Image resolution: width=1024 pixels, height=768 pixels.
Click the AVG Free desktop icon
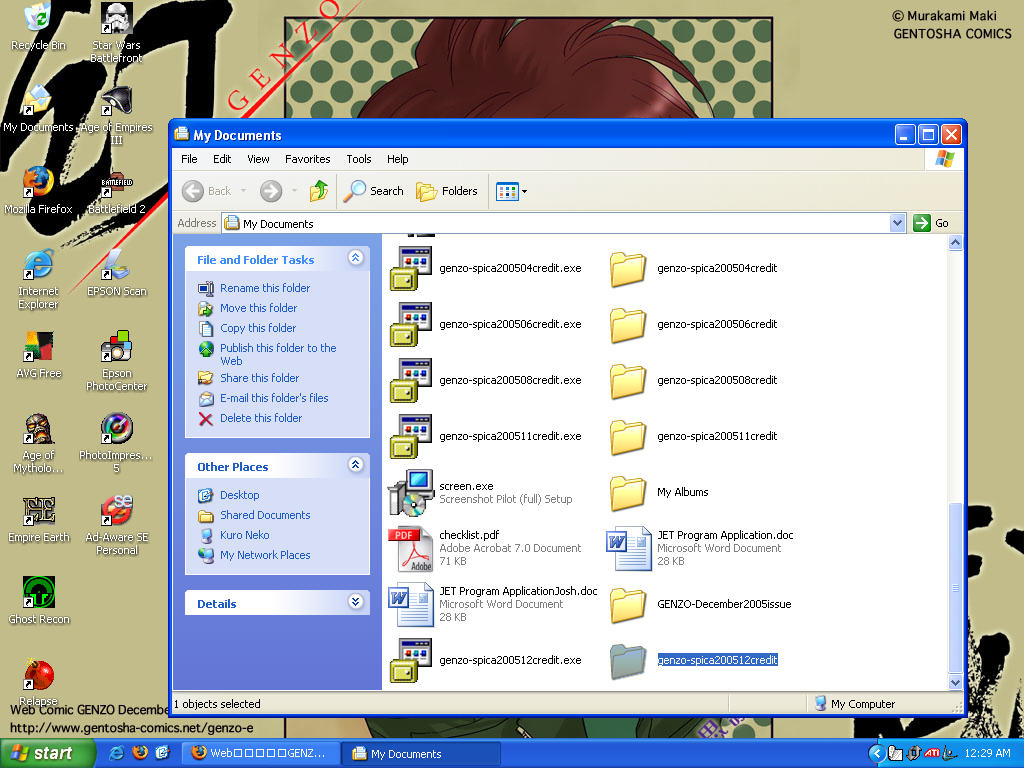[38, 348]
